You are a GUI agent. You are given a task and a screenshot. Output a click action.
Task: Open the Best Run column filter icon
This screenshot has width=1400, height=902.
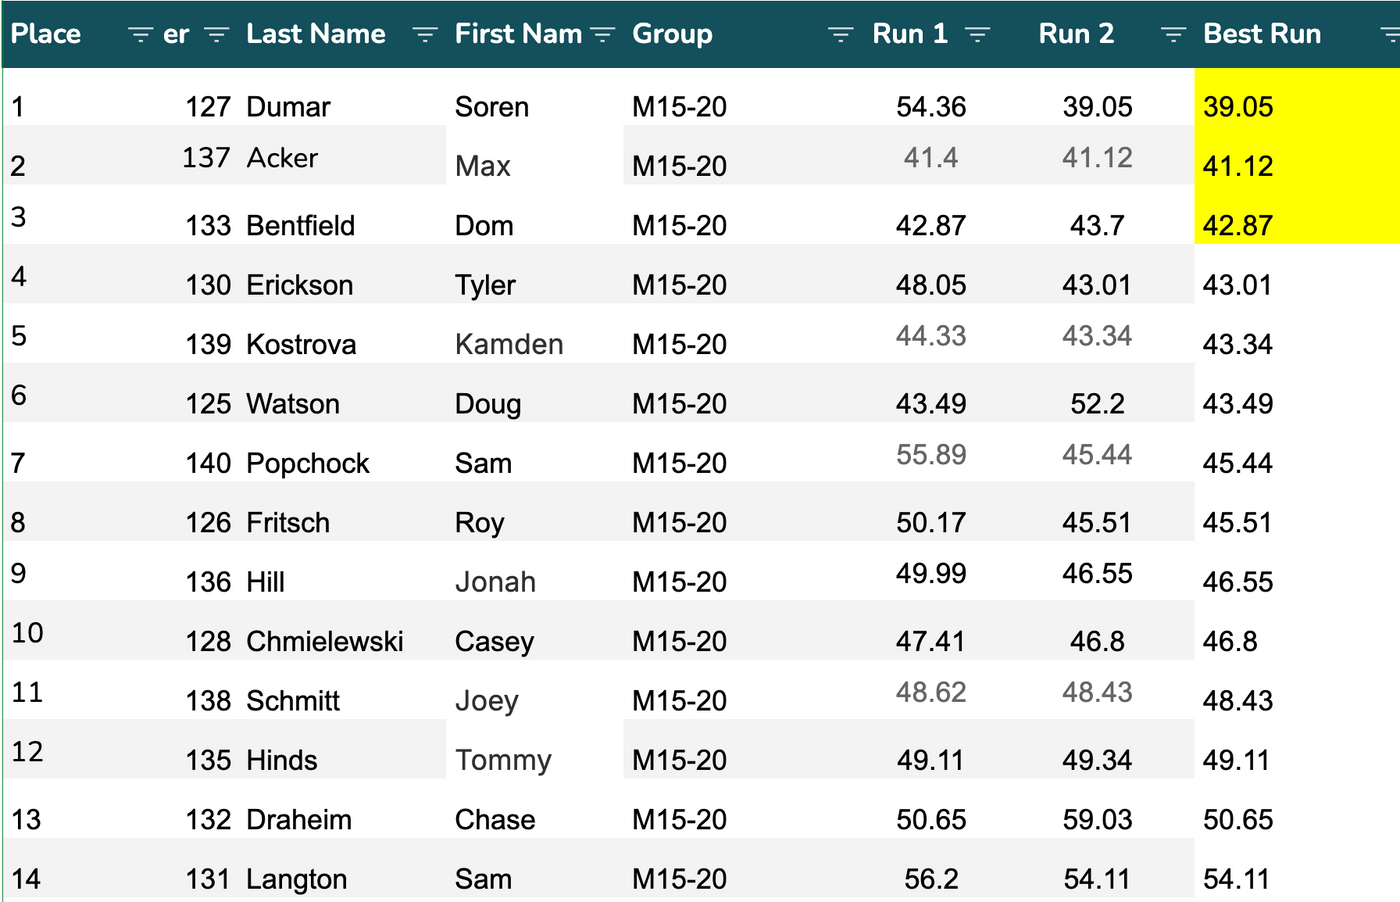[x=1390, y=35]
